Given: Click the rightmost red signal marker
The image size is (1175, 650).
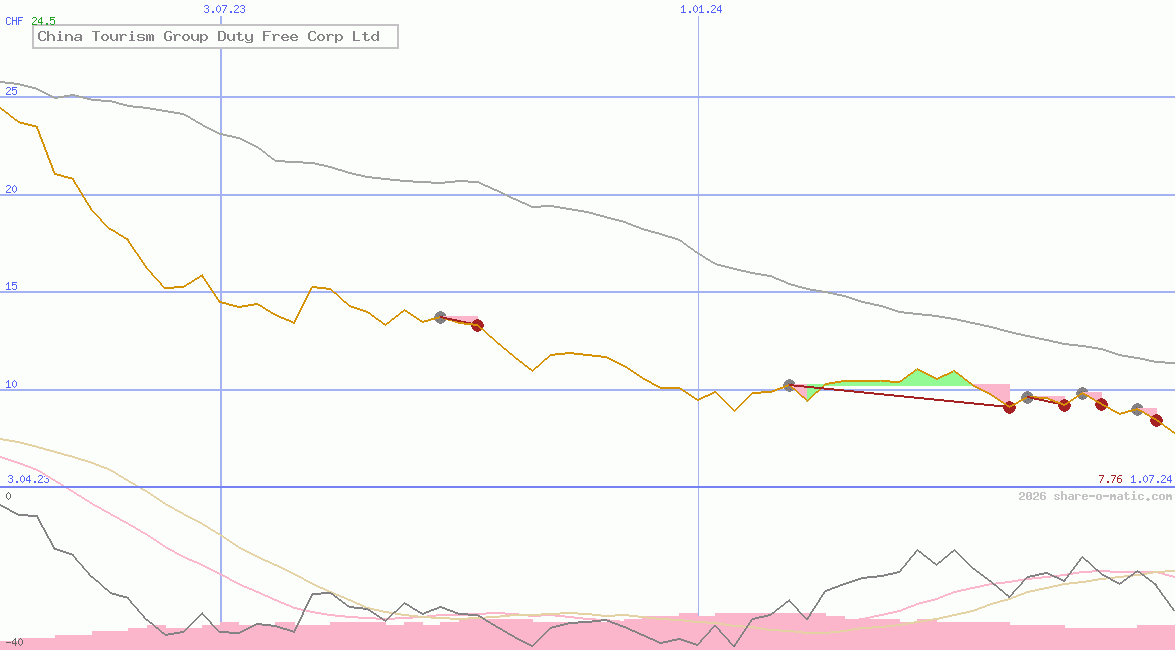Looking at the screenshot, I should [1156, 421].
